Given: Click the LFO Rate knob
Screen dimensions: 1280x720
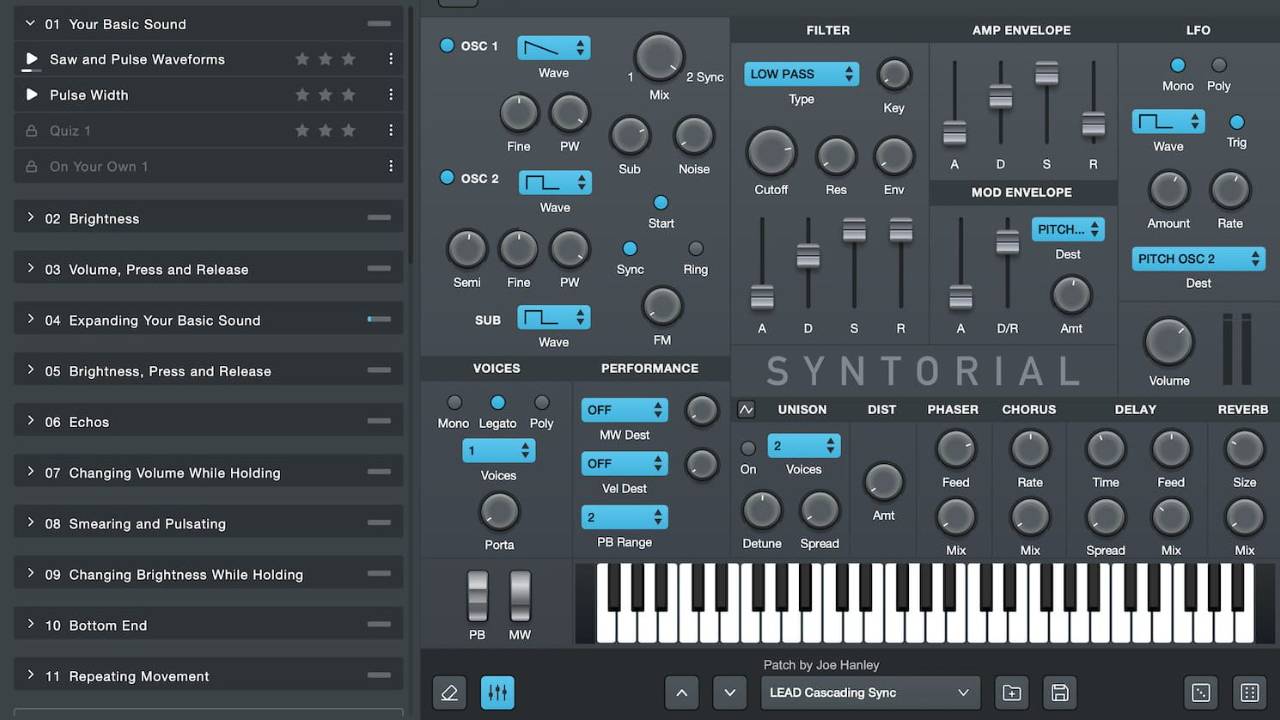Looking at the screenshot, I should point(1230,190).
